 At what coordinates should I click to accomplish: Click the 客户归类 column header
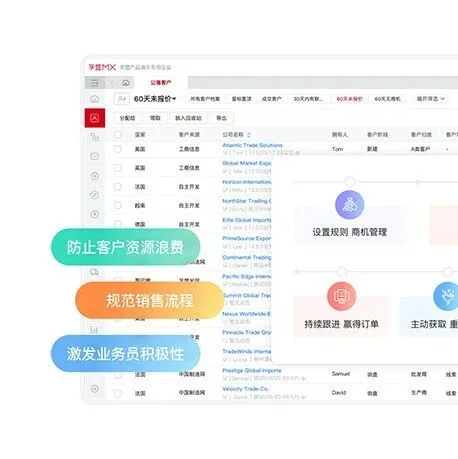(421, 135)
